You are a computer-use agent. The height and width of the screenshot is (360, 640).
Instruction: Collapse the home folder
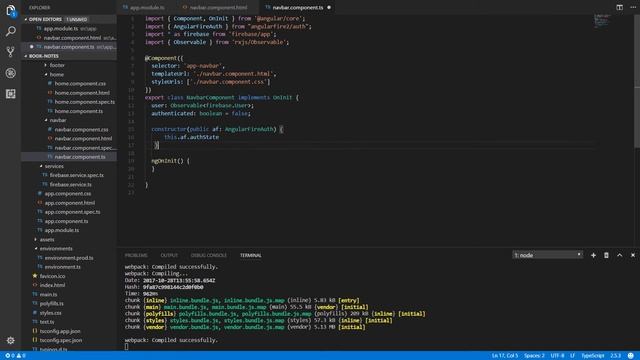tap(57, 74)
